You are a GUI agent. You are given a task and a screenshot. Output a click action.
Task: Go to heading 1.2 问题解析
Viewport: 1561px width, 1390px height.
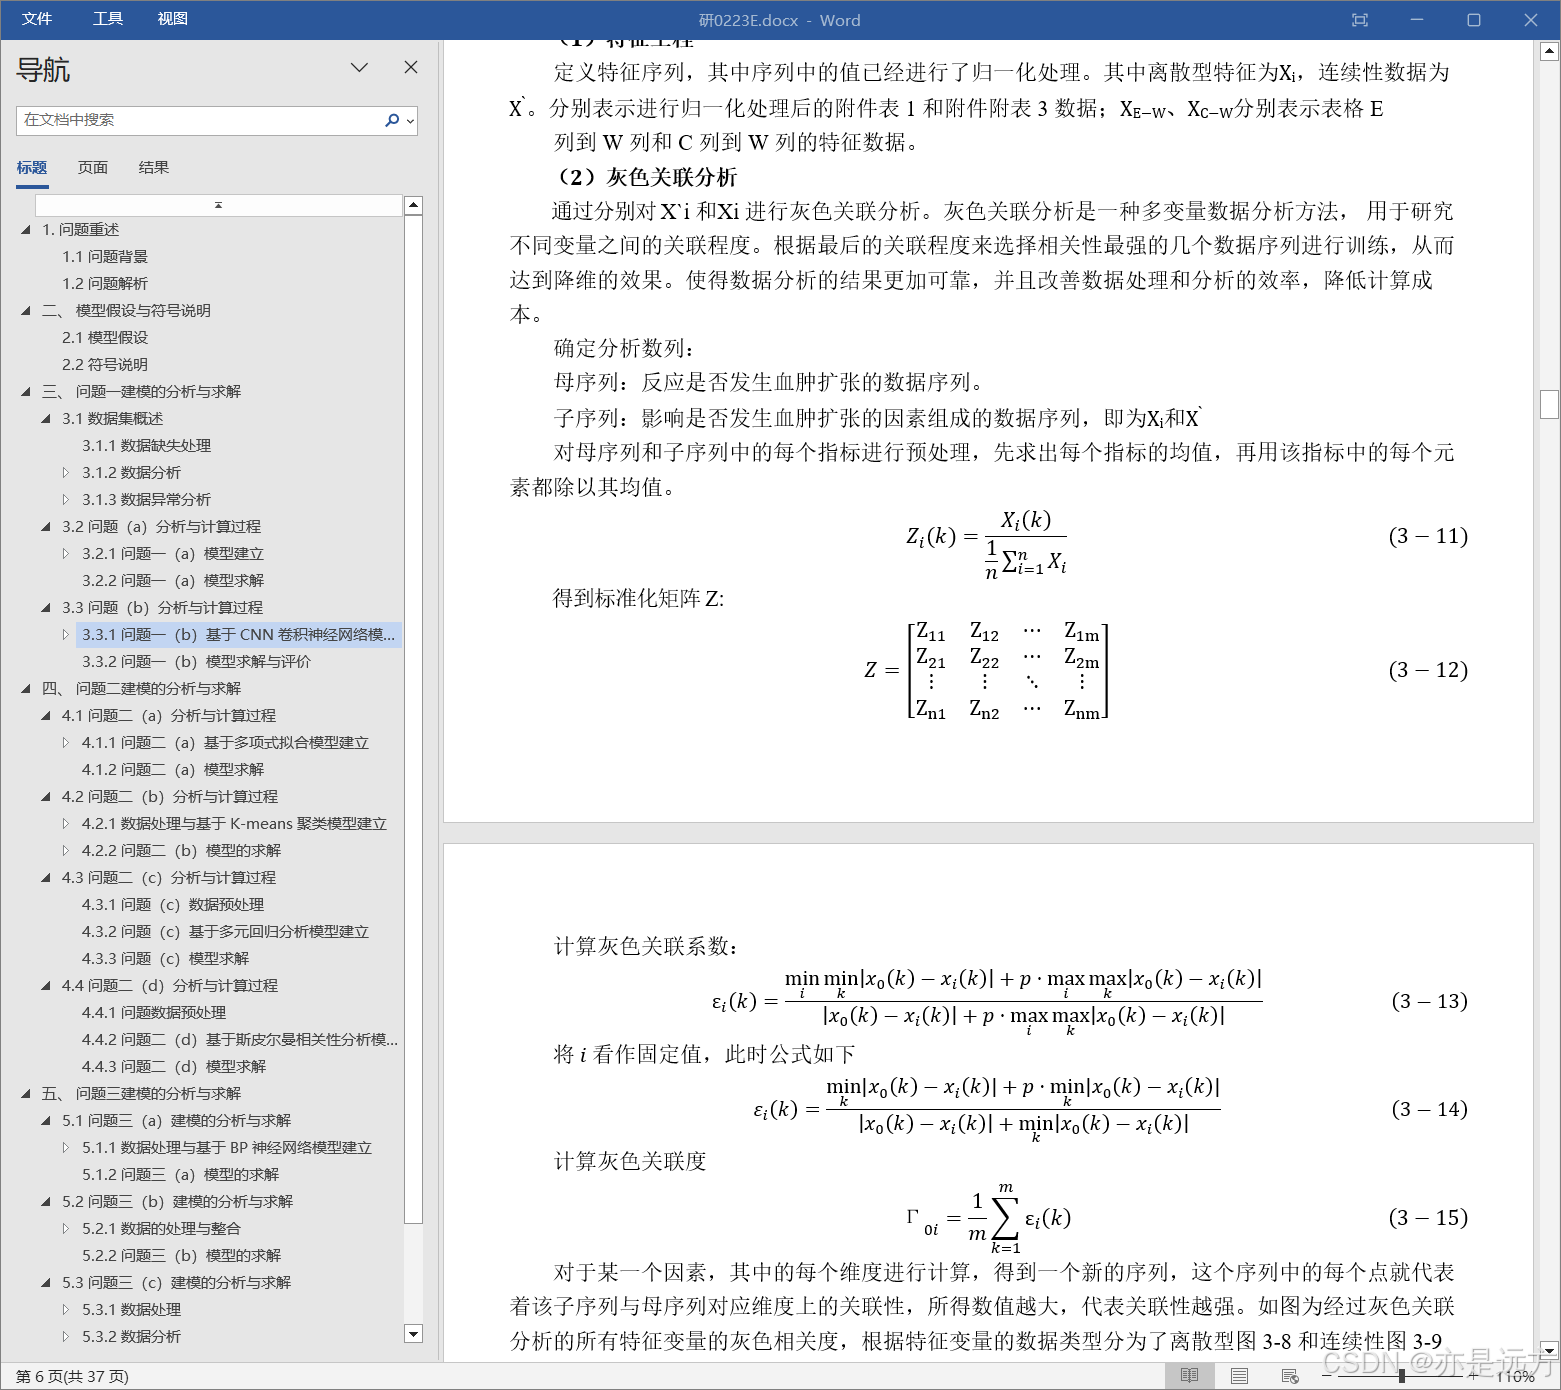click(105, 284)
